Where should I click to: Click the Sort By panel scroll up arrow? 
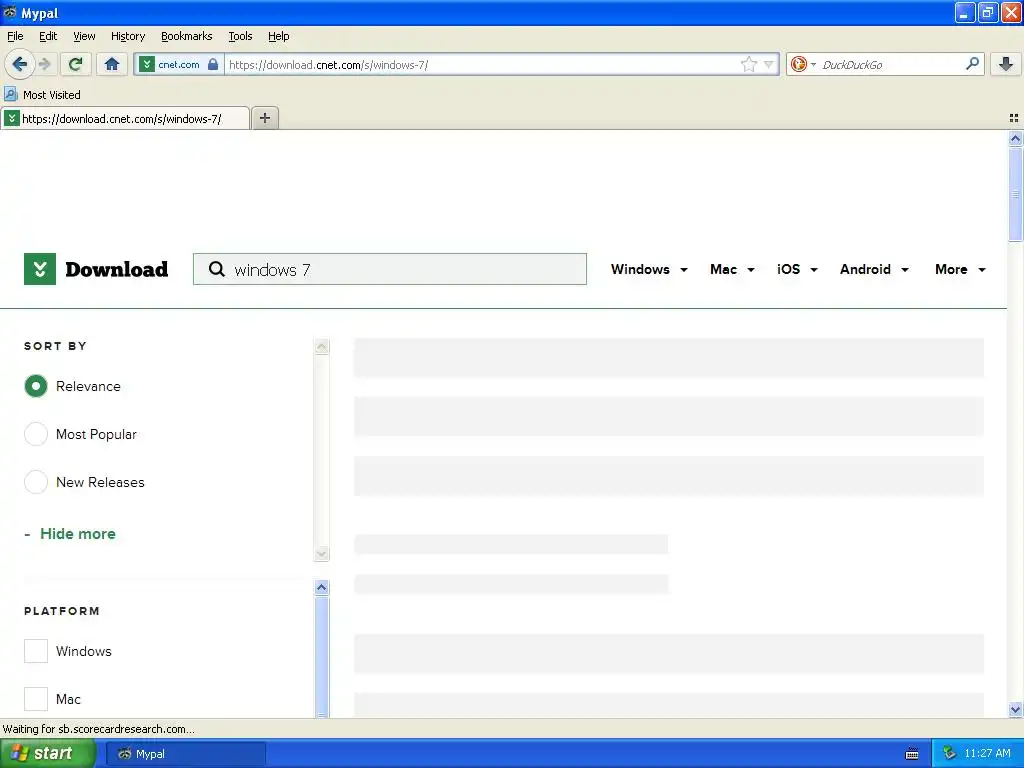pyautogui.click(x=321, y=347)
